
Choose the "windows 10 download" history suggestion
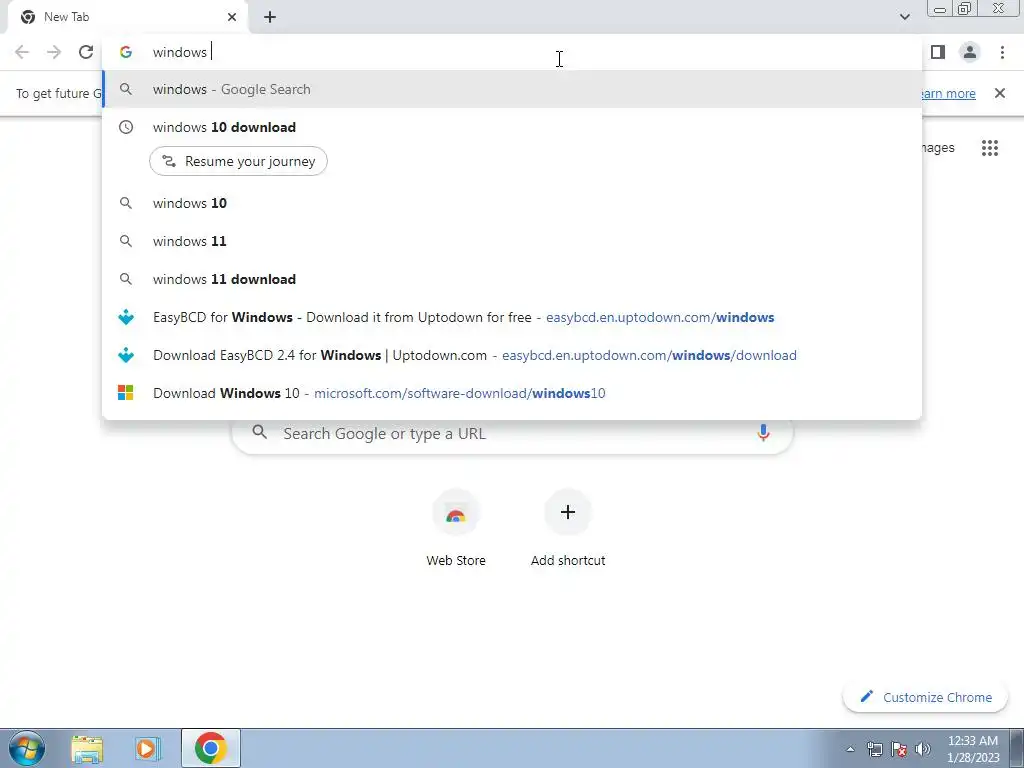point(512,127)
